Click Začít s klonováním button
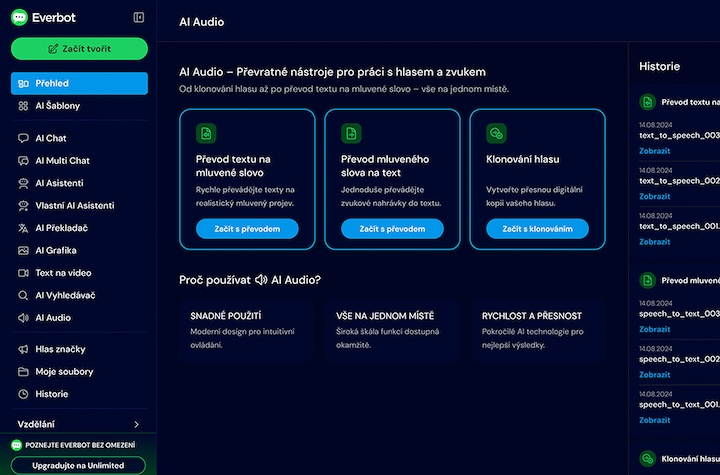This screenshot has height=475, width=720. [537, 229]
